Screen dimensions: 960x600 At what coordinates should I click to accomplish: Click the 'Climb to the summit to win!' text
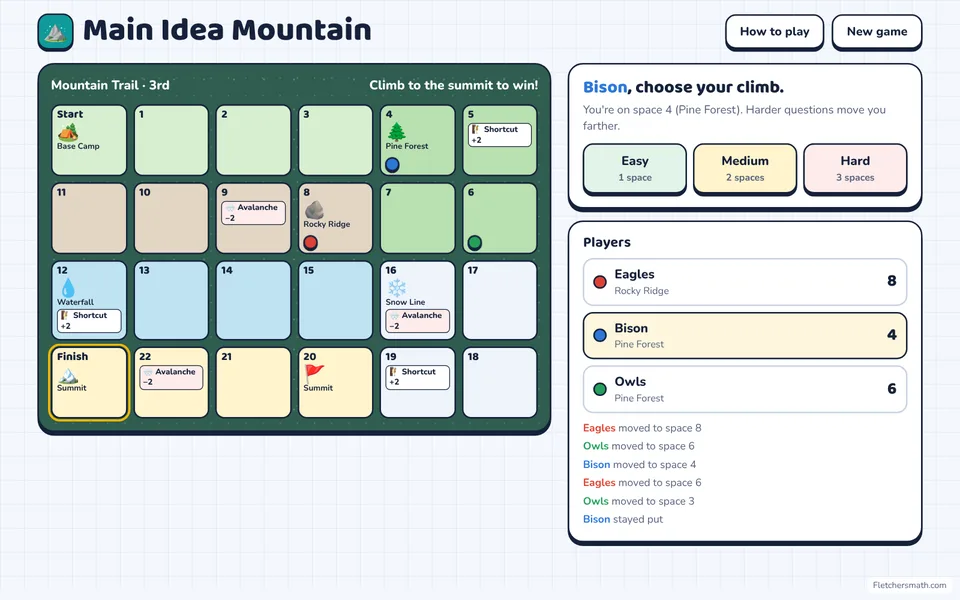click(454, 85)
